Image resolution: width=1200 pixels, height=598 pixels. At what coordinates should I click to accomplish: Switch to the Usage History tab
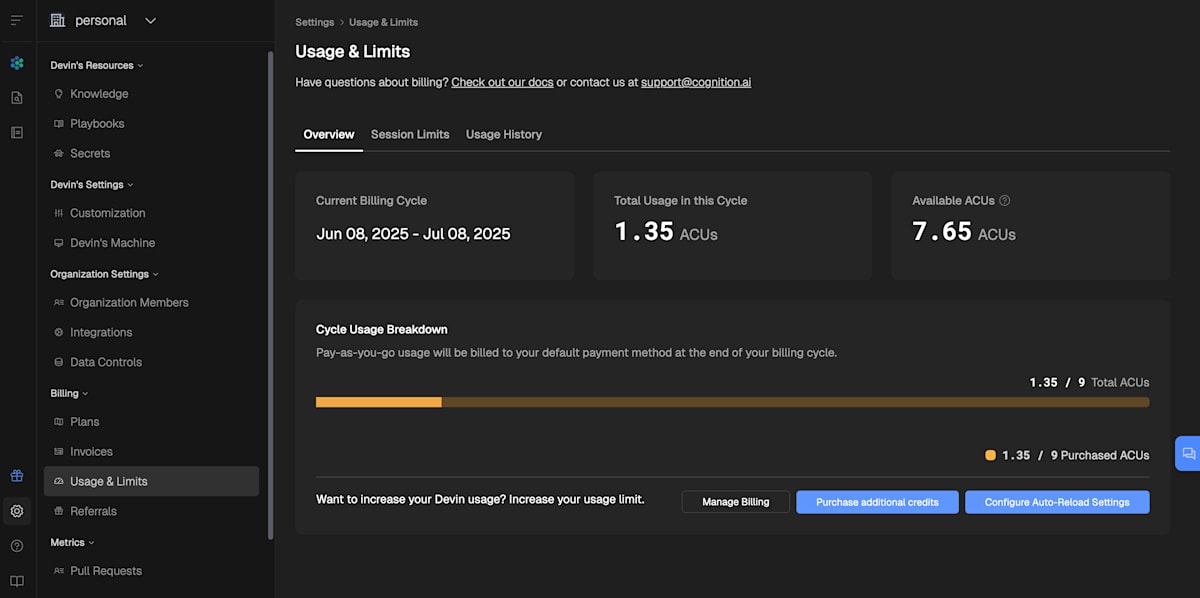point(504,134)
